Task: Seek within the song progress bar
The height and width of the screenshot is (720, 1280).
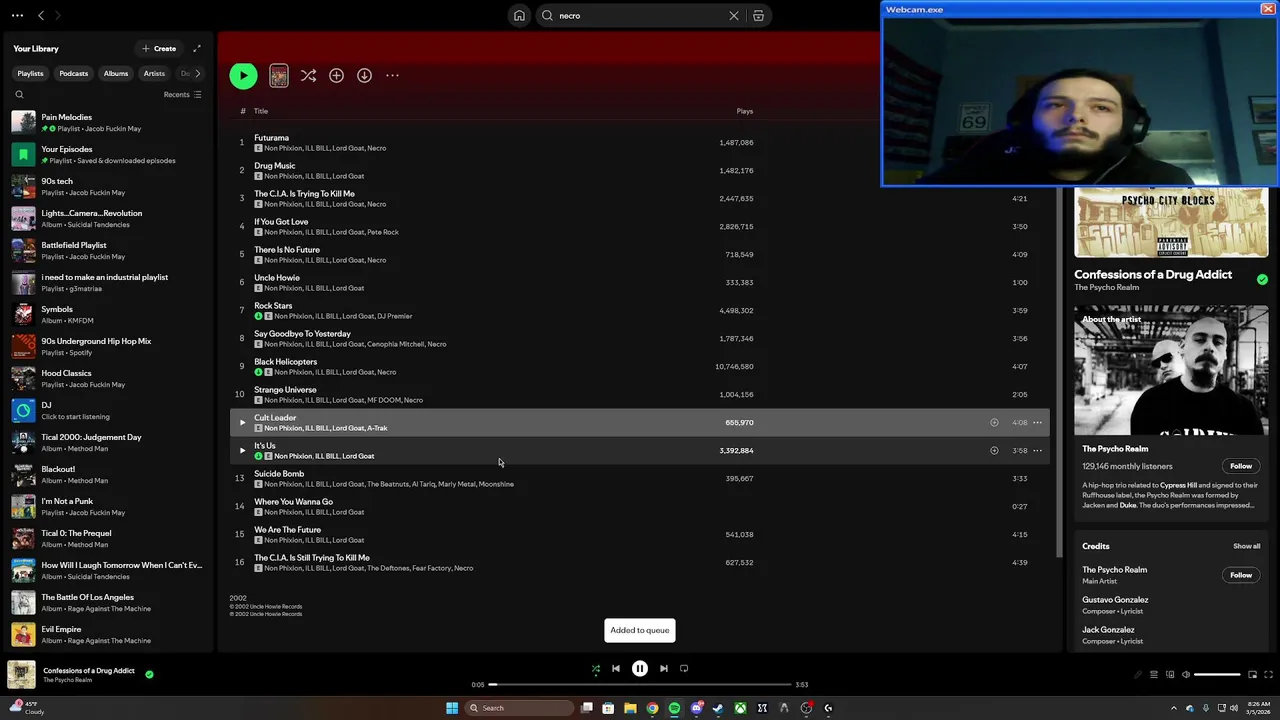Action: pos(640,685)
